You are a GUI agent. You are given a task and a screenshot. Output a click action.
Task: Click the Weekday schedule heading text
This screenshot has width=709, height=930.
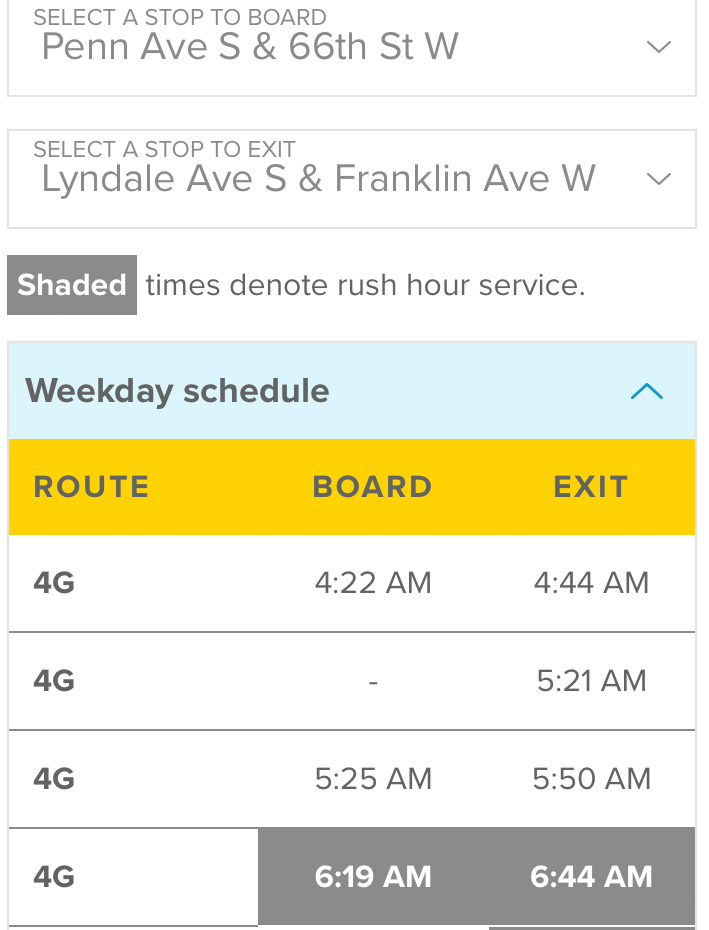coord(177,391)
